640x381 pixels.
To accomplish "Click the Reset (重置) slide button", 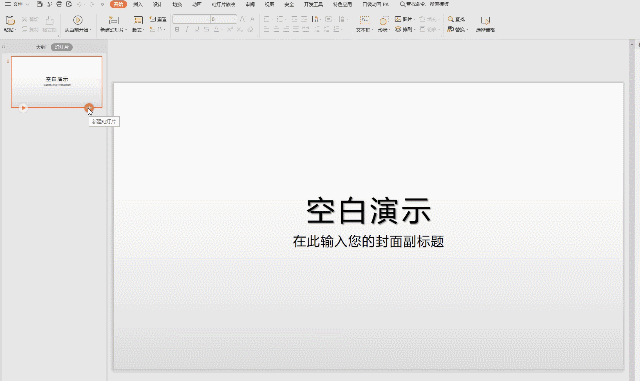I will pyautogui.click(x=158, y=19).
